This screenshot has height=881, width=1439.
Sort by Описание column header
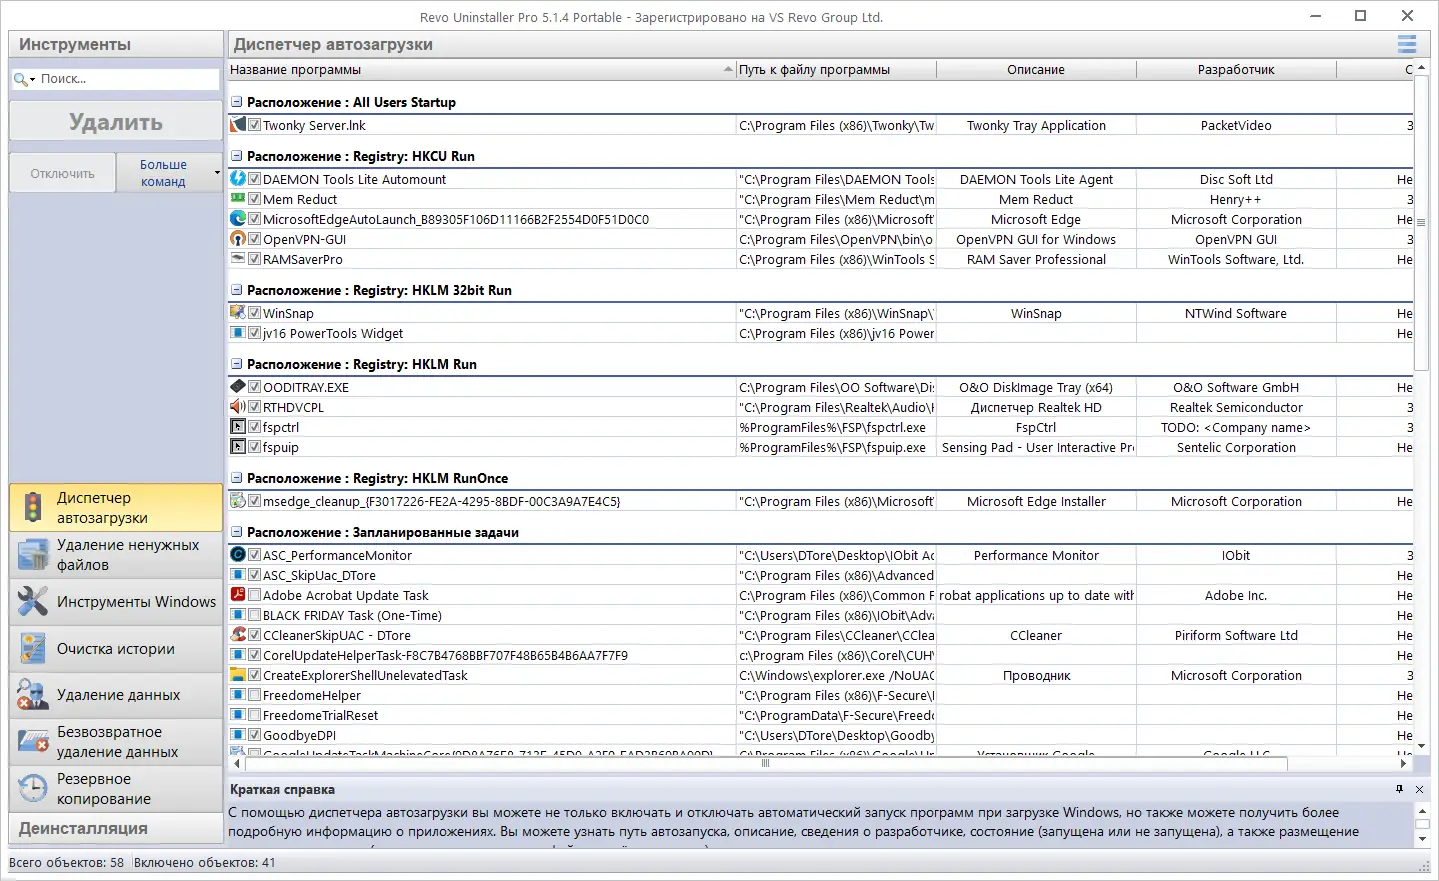(x=1036, y=70)
